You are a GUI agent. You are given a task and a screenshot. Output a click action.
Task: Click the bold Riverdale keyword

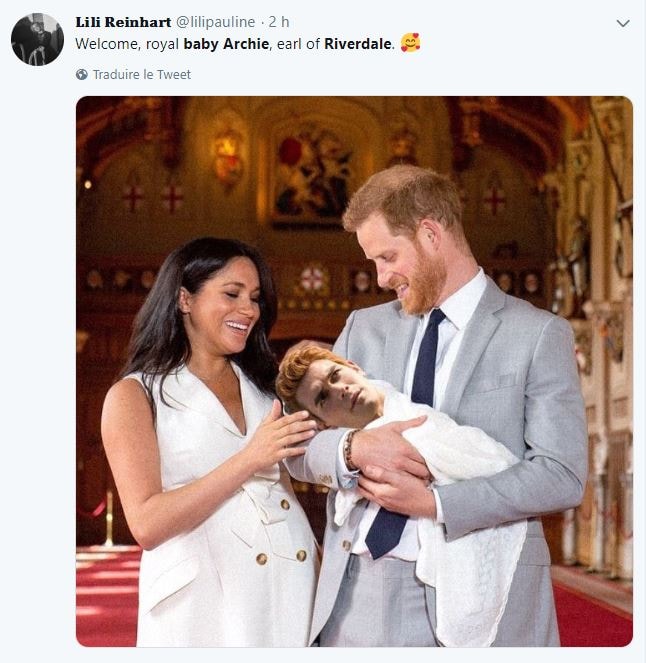tap(358, 44)
